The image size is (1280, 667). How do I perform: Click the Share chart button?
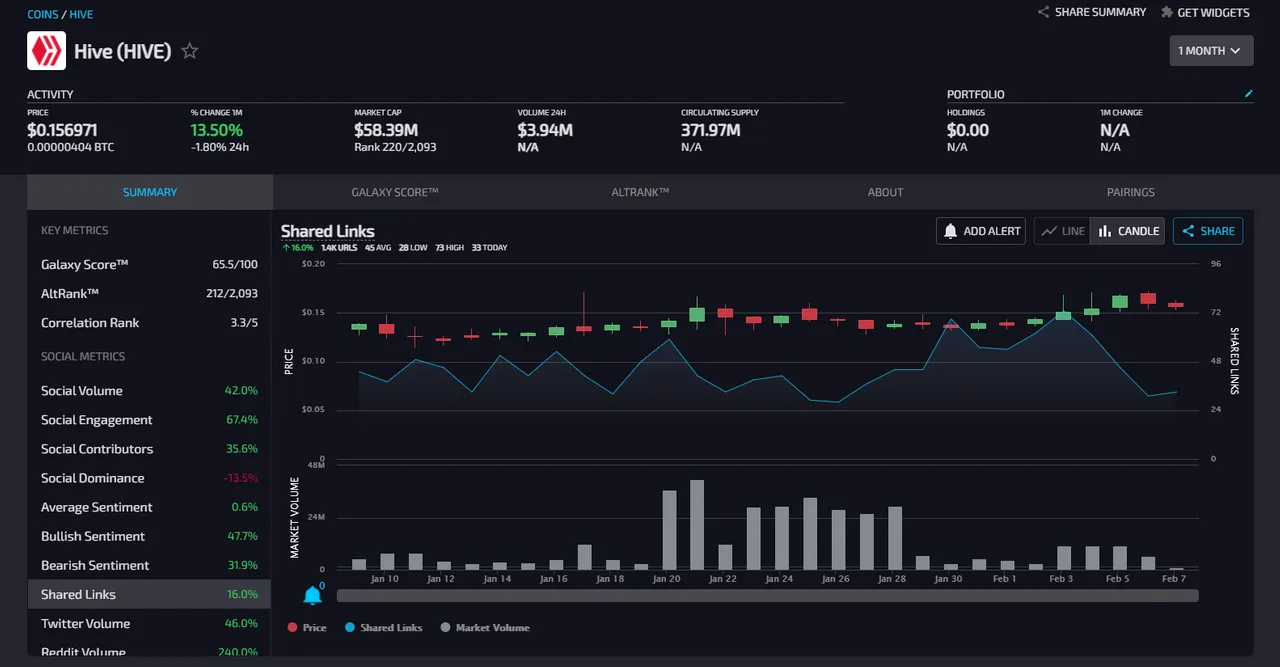(x=1208, y=231)
